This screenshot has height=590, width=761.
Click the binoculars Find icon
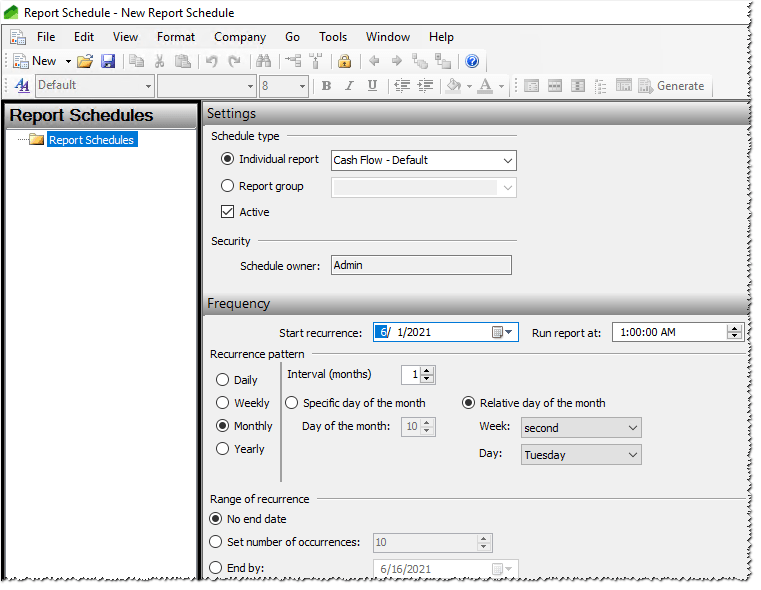tap(263, 61)
